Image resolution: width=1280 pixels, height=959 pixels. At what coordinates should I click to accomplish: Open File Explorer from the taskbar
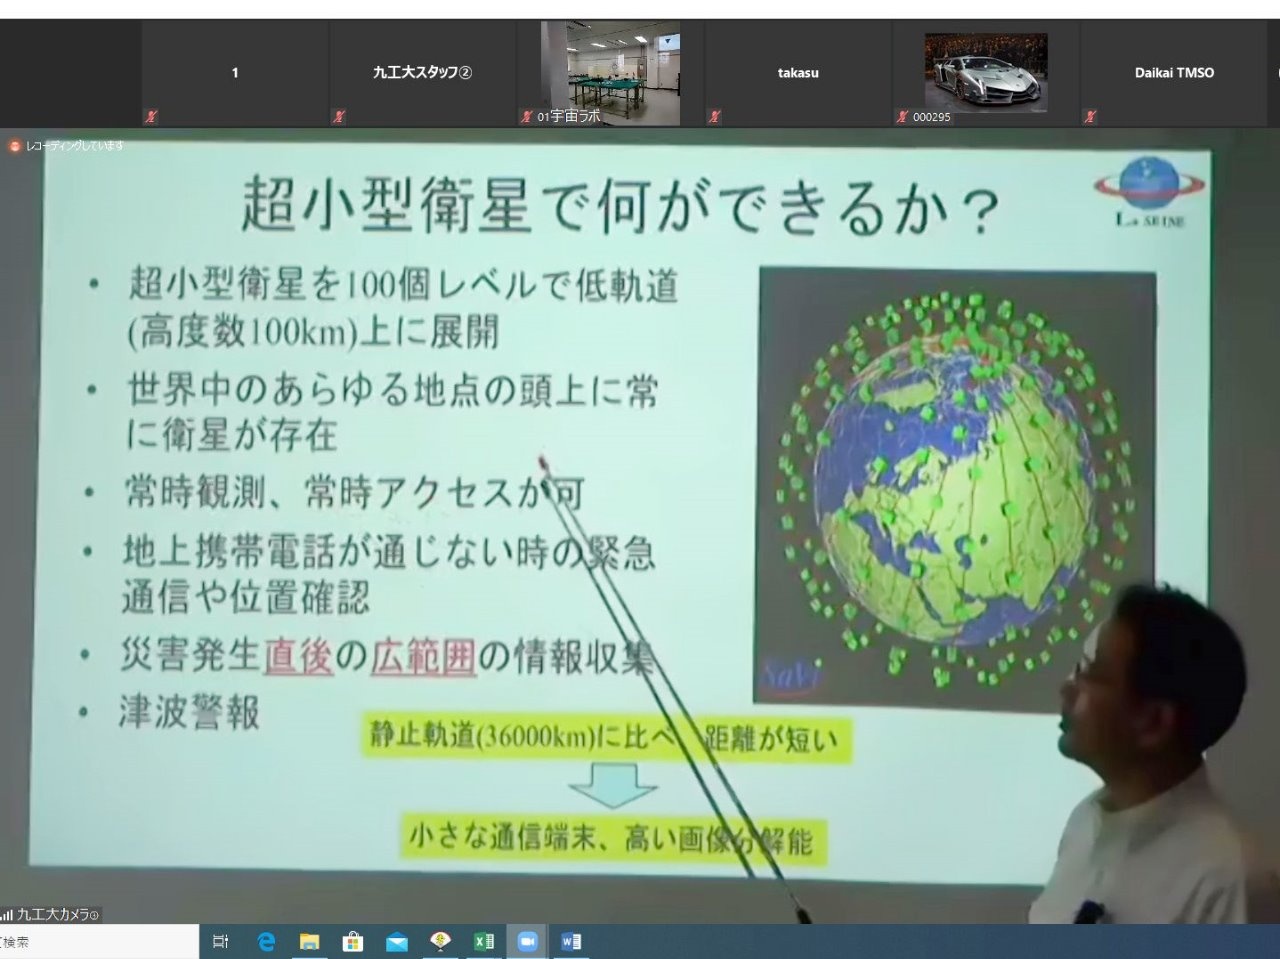(309, 941)
